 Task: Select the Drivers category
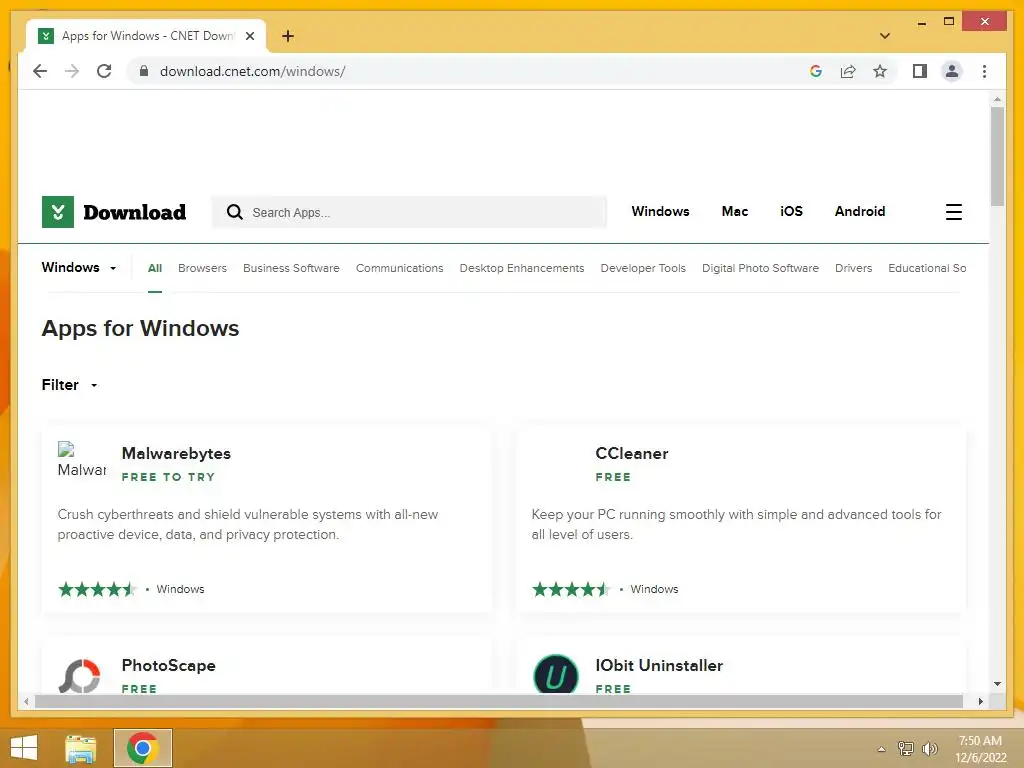[x=854, y=268]
